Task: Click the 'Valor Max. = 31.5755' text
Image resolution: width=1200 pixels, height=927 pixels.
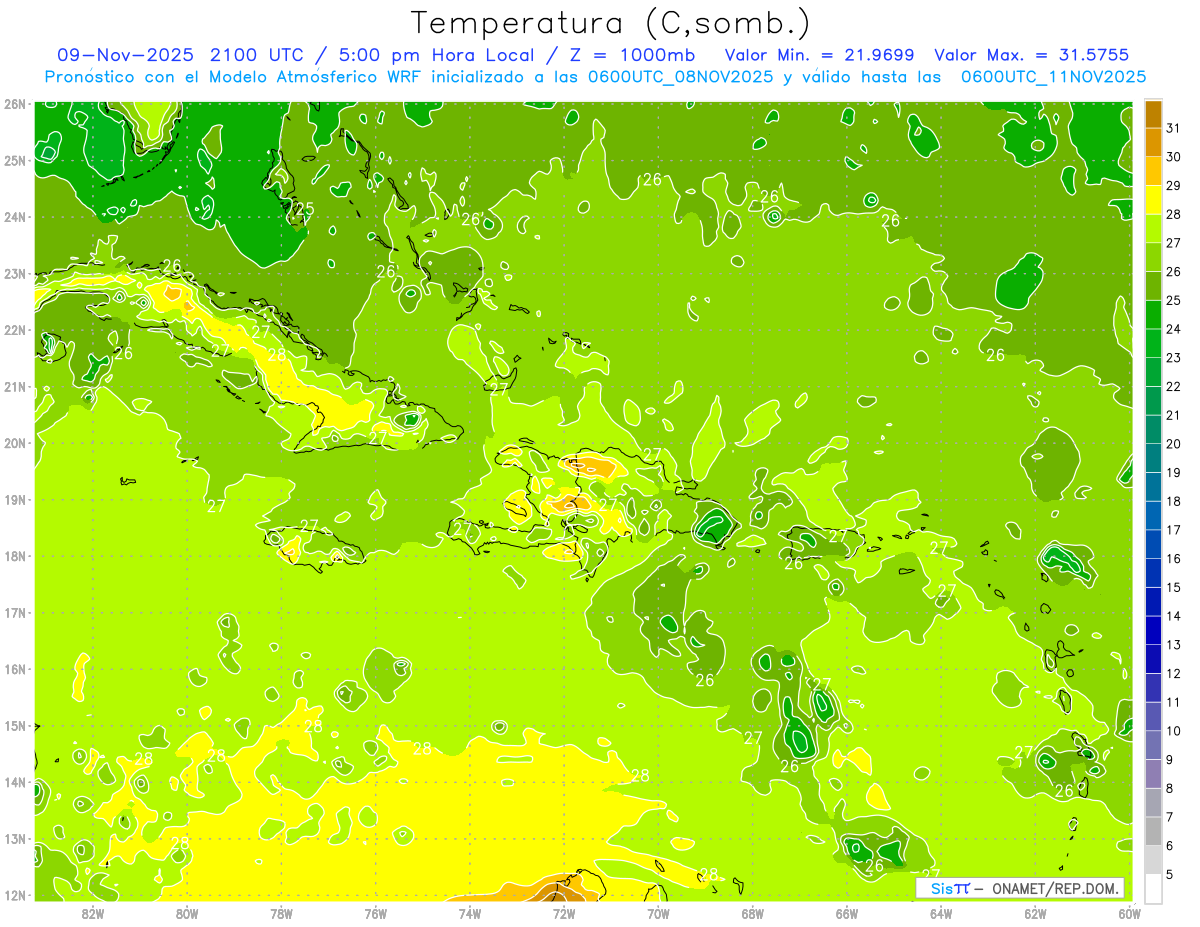Action: pos(1031,55)
